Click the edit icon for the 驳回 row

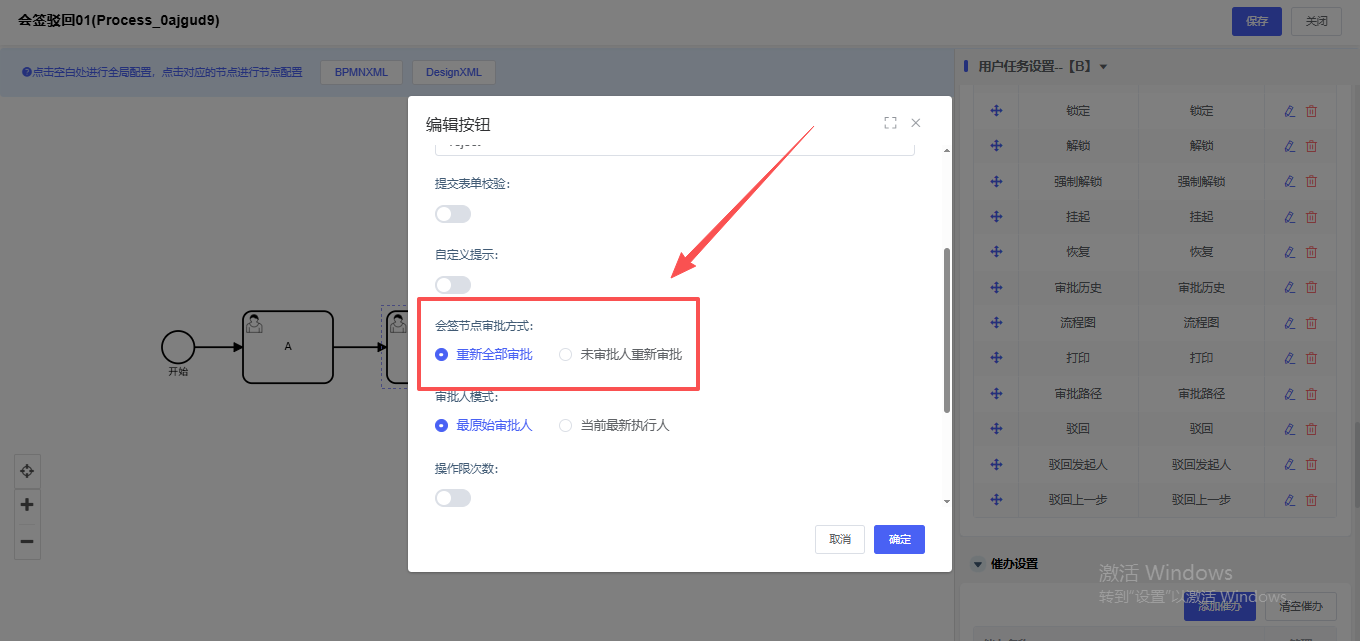pyautogui.click(x=1289, y=429)
